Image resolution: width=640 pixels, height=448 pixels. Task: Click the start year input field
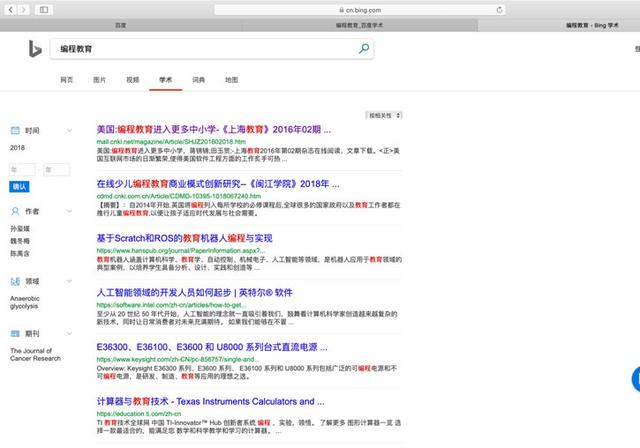pyautogui.click(x=22, y=169)
